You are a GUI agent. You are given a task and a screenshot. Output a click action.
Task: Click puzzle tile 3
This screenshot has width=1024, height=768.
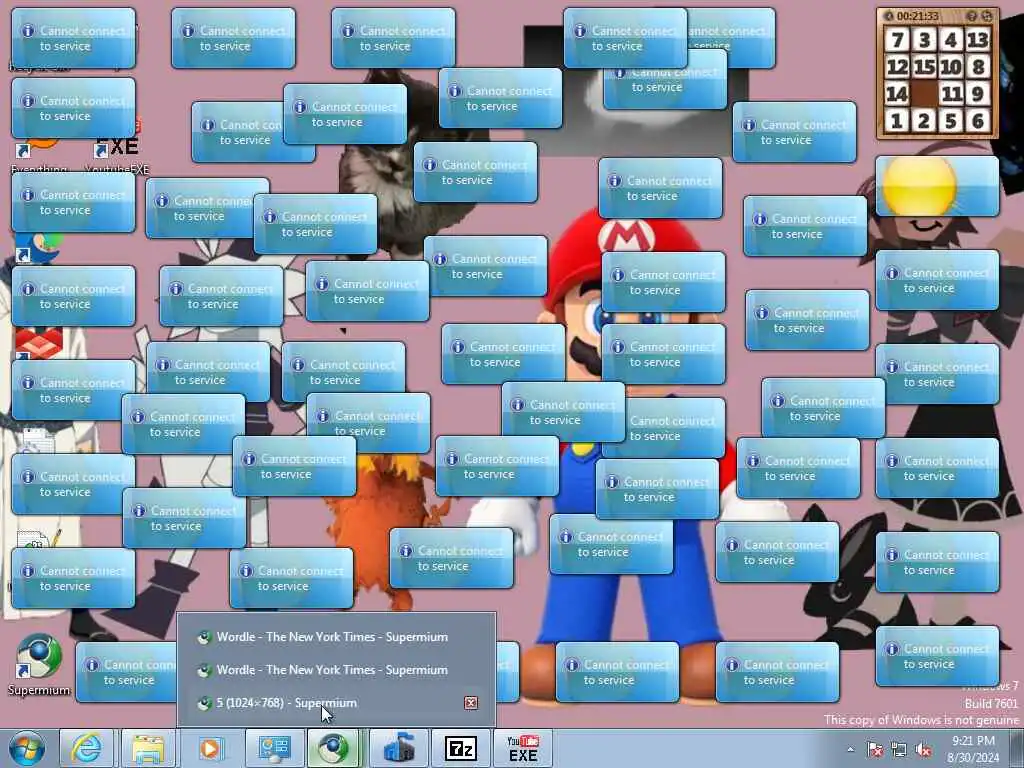point(924,40)
